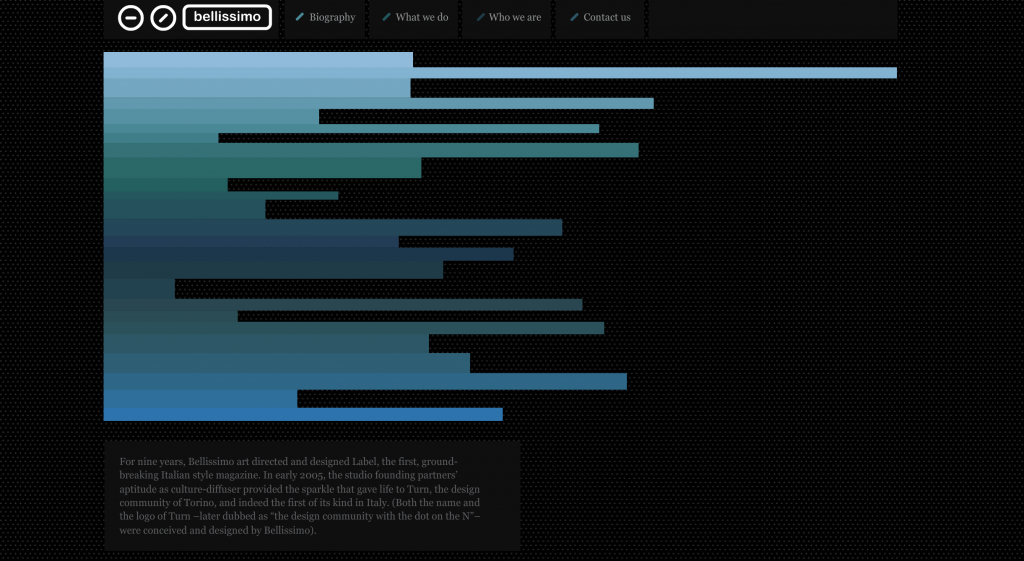1024x561 pixels.
Task: Click the circled slash logo icon
Action: pos(163,17)
